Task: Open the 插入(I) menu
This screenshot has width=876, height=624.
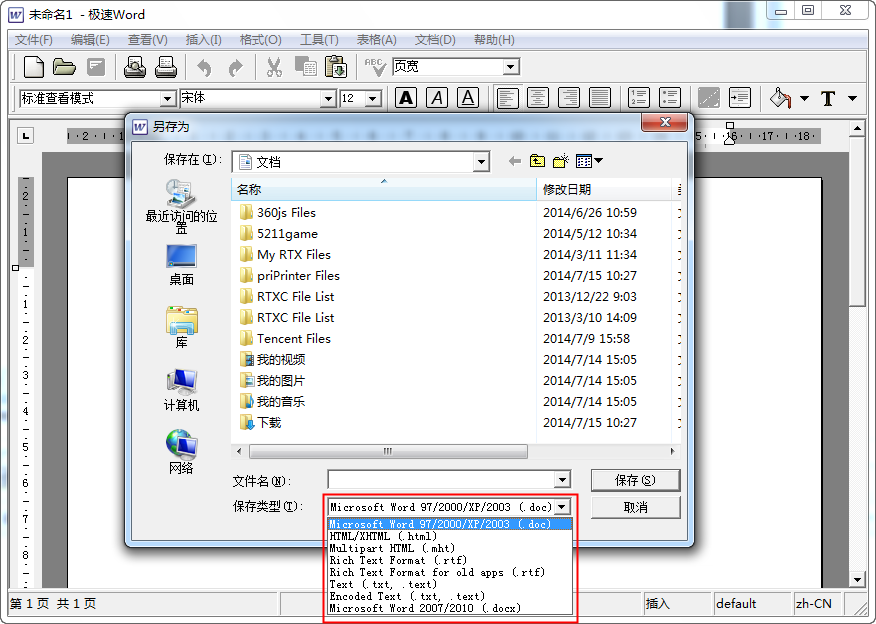Action: point(203,40)
